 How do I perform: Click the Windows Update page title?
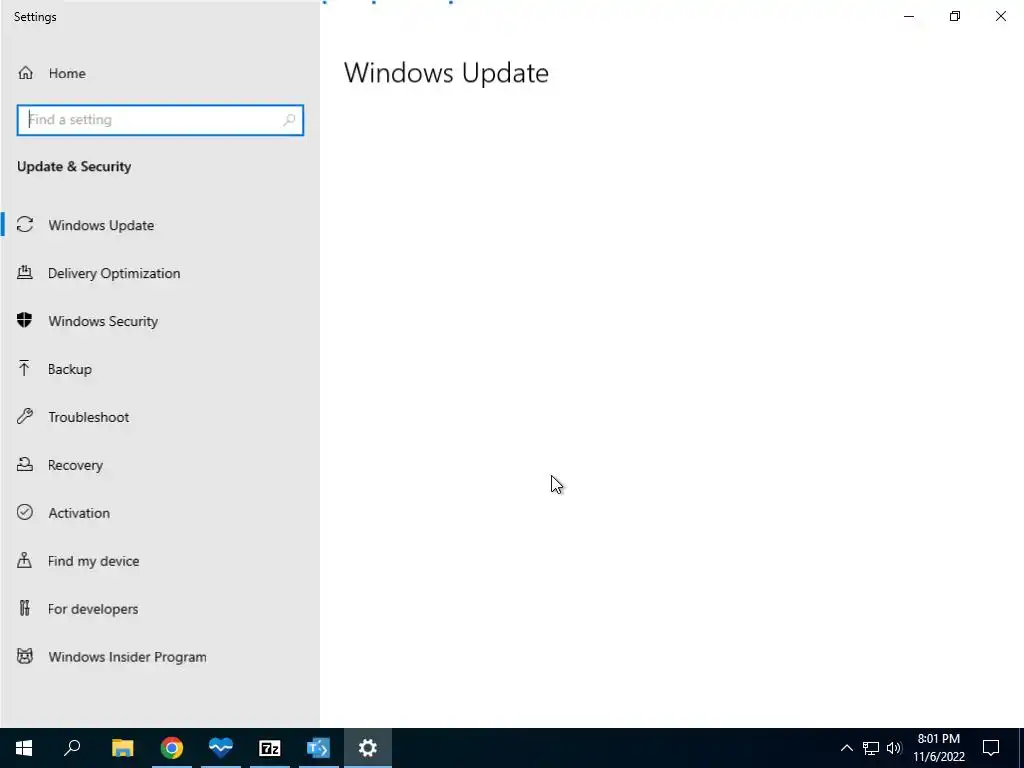tap(446, 73)
